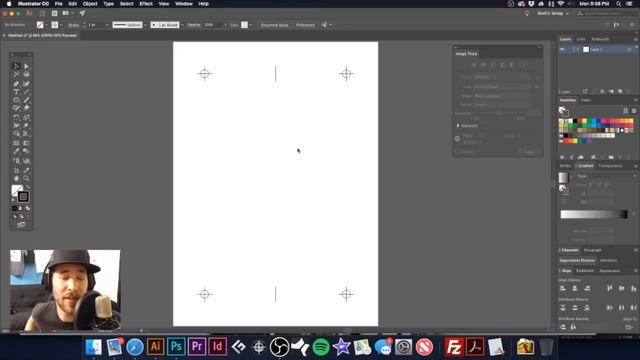
Task: Click the Vertical Align Top icon
Action: point(609,288)
